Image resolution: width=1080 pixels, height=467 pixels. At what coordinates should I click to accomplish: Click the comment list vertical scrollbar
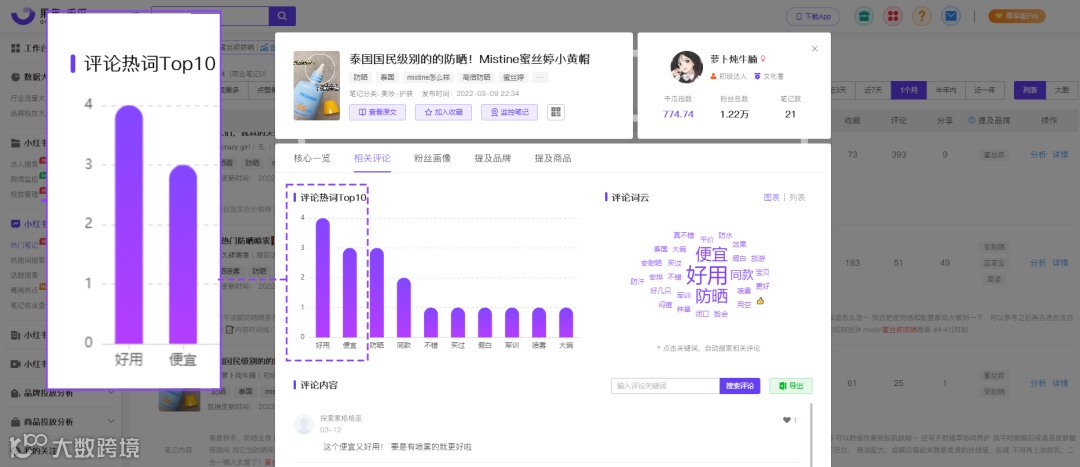pos(811,434)
